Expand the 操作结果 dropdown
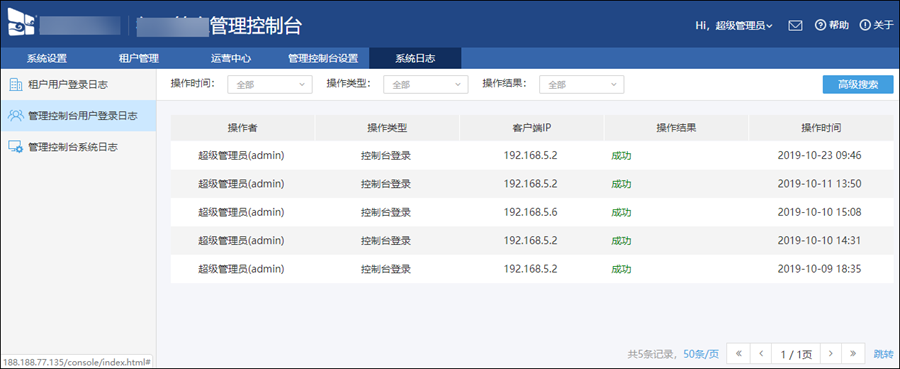 [x=581, y=84]
